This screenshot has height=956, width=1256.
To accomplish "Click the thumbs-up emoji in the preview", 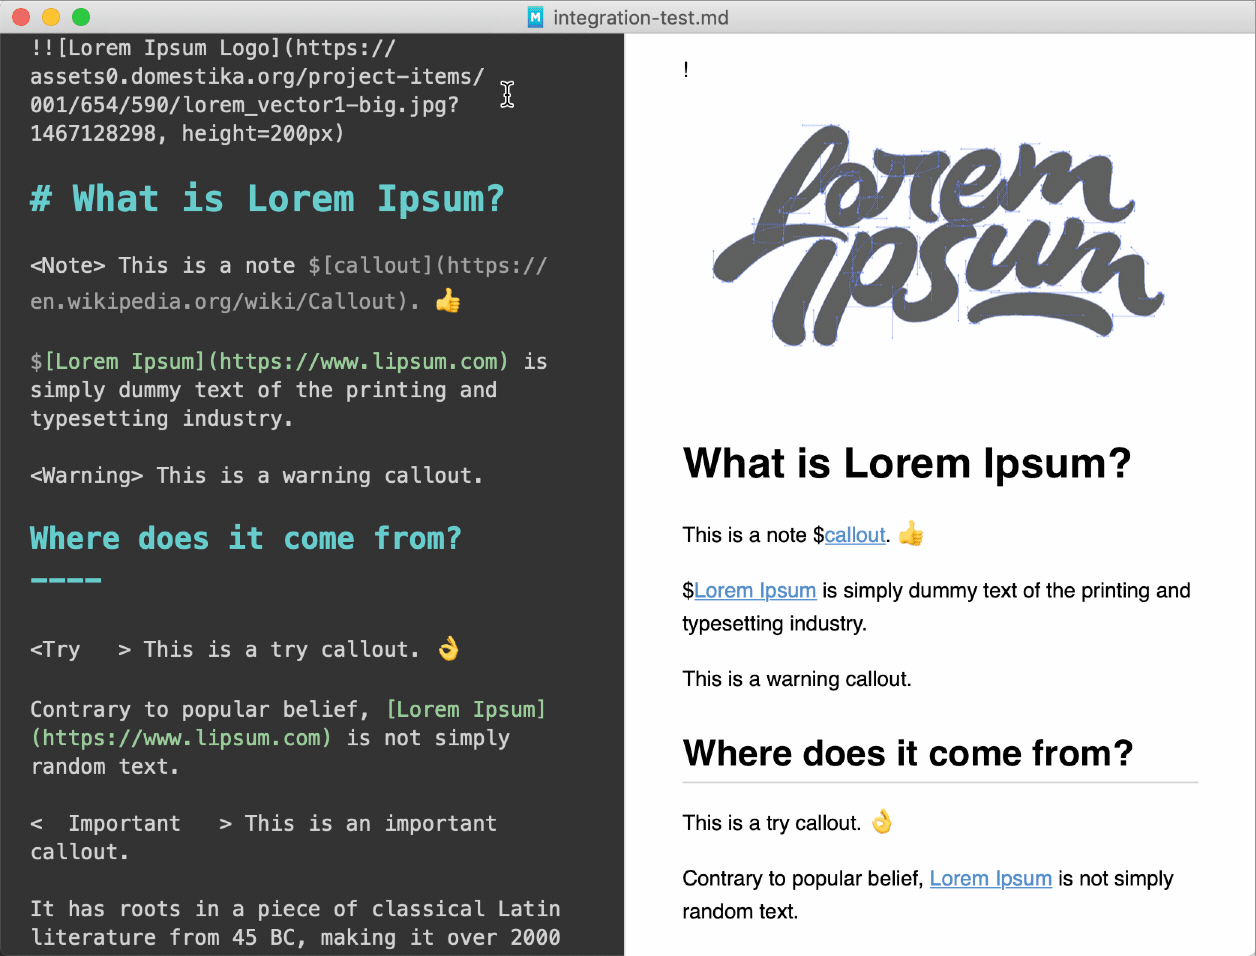I will pyautogui.click(x=911, y=535).
